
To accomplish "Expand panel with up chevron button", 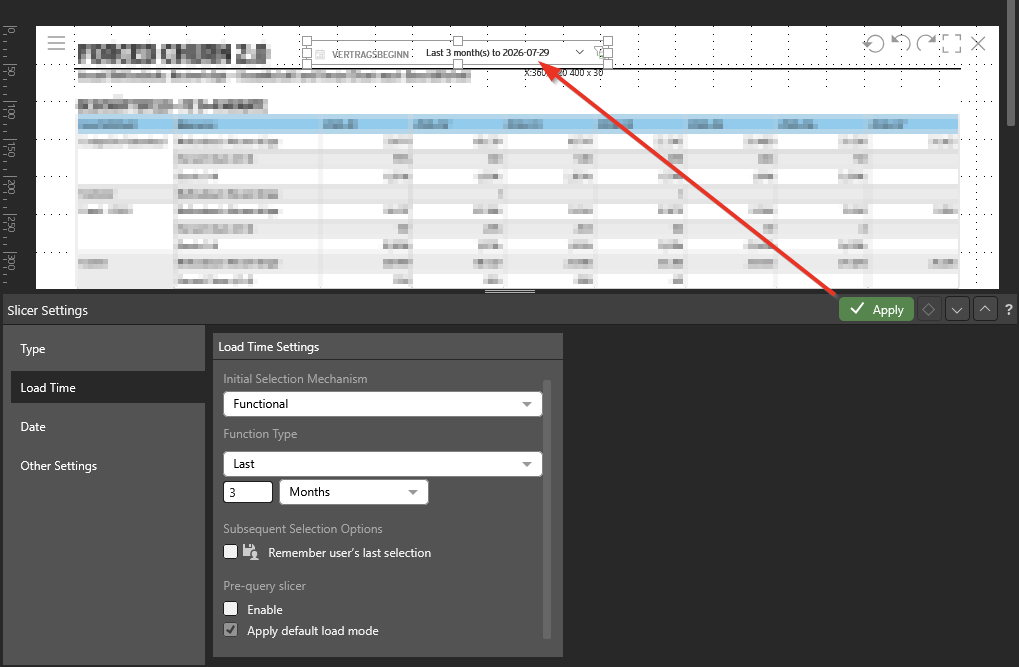I will tap(985, 309).
